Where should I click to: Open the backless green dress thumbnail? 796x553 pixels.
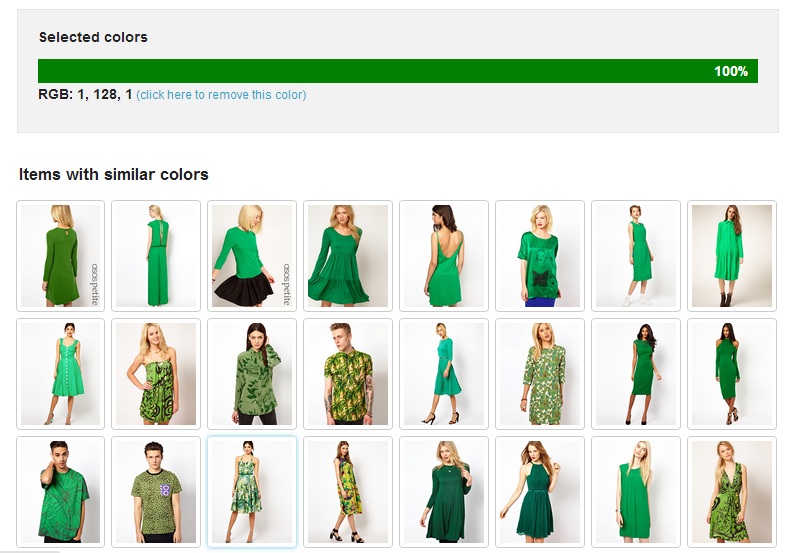[444, 256]
